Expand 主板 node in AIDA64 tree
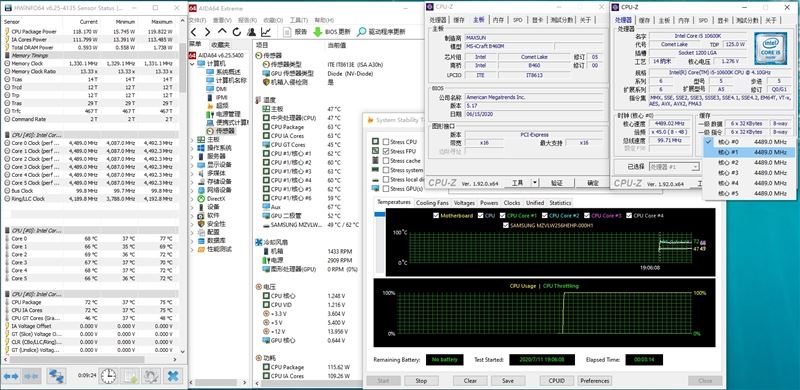 coord(192,139)
